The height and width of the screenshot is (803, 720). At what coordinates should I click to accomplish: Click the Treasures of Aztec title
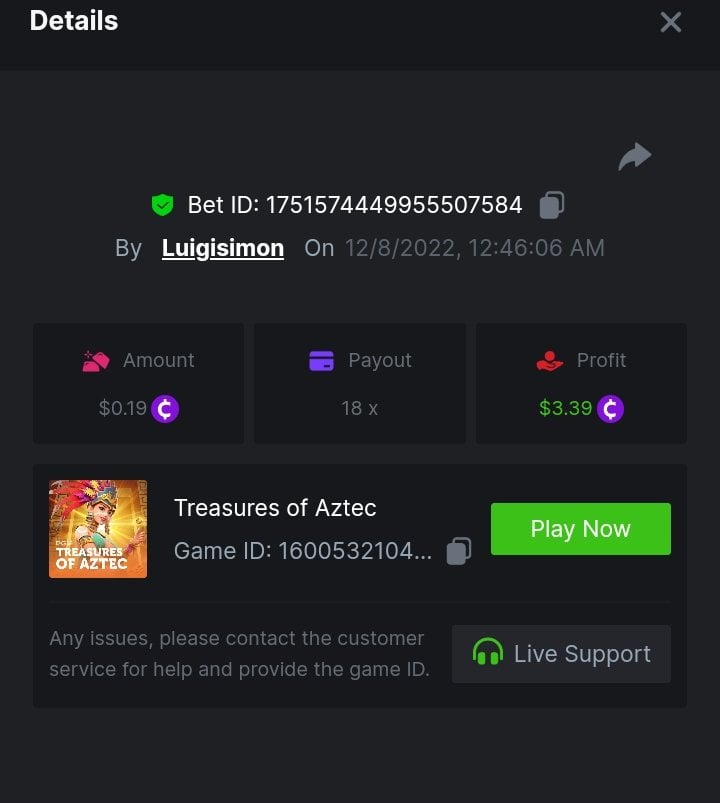click(x=275, y=508)
